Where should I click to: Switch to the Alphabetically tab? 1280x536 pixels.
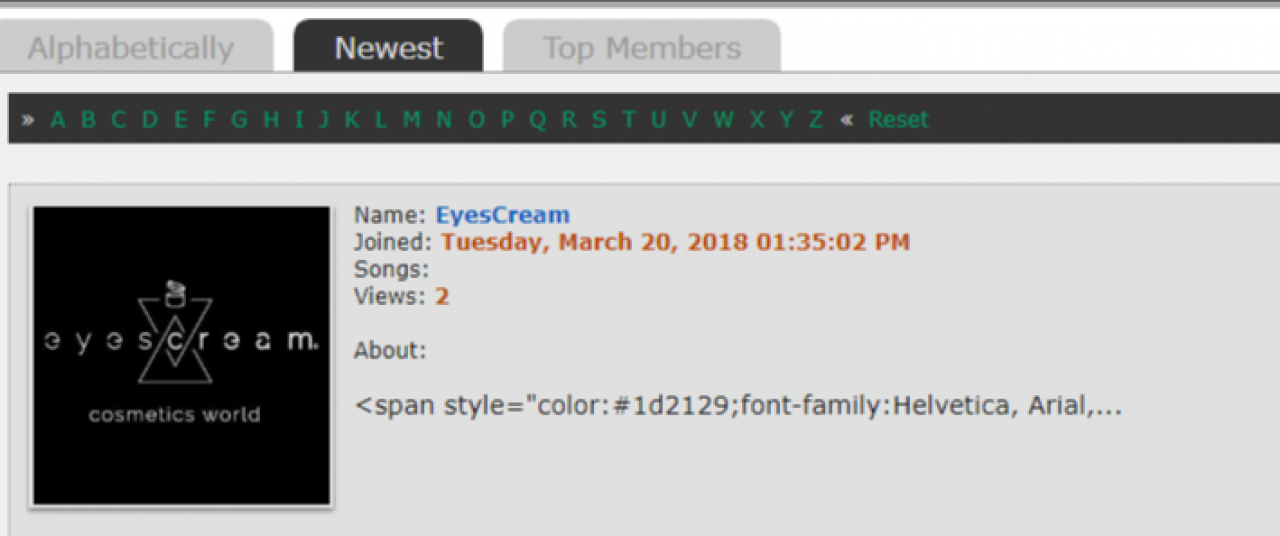[x=130, y=48]
